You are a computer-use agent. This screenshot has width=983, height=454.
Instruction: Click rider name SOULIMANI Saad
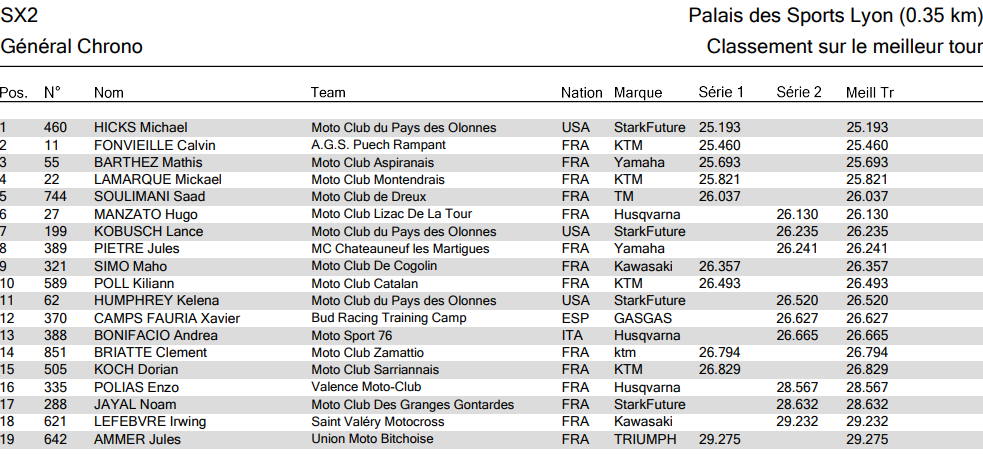(x=149, y=197)
